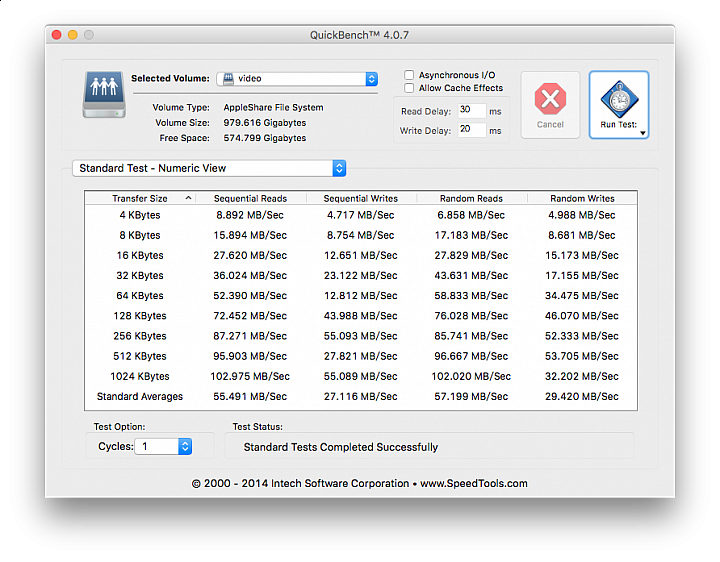The width and height of the screenshot is (720, 562).
Task: Click the Random Writes column header
Action: pyautogui.click(x=582, y=198)
